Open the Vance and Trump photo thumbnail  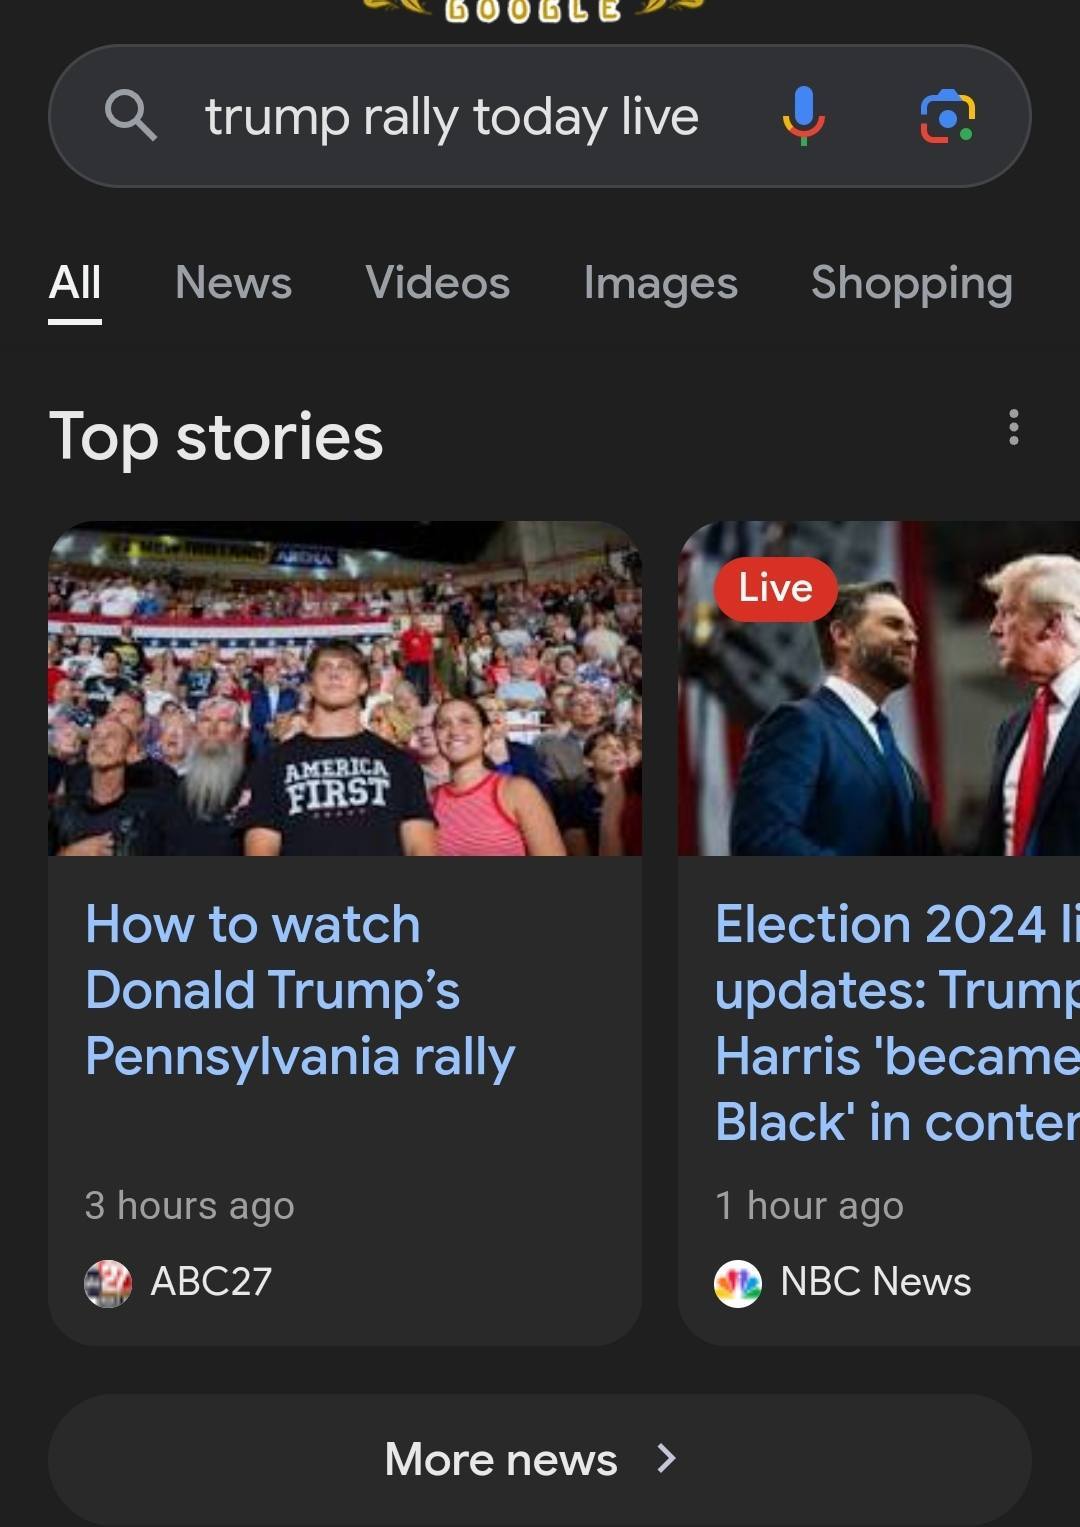[879, 688]
